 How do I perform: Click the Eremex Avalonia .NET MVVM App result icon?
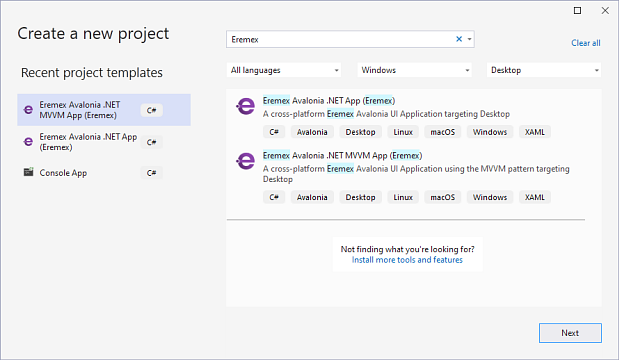coord(246,161)
